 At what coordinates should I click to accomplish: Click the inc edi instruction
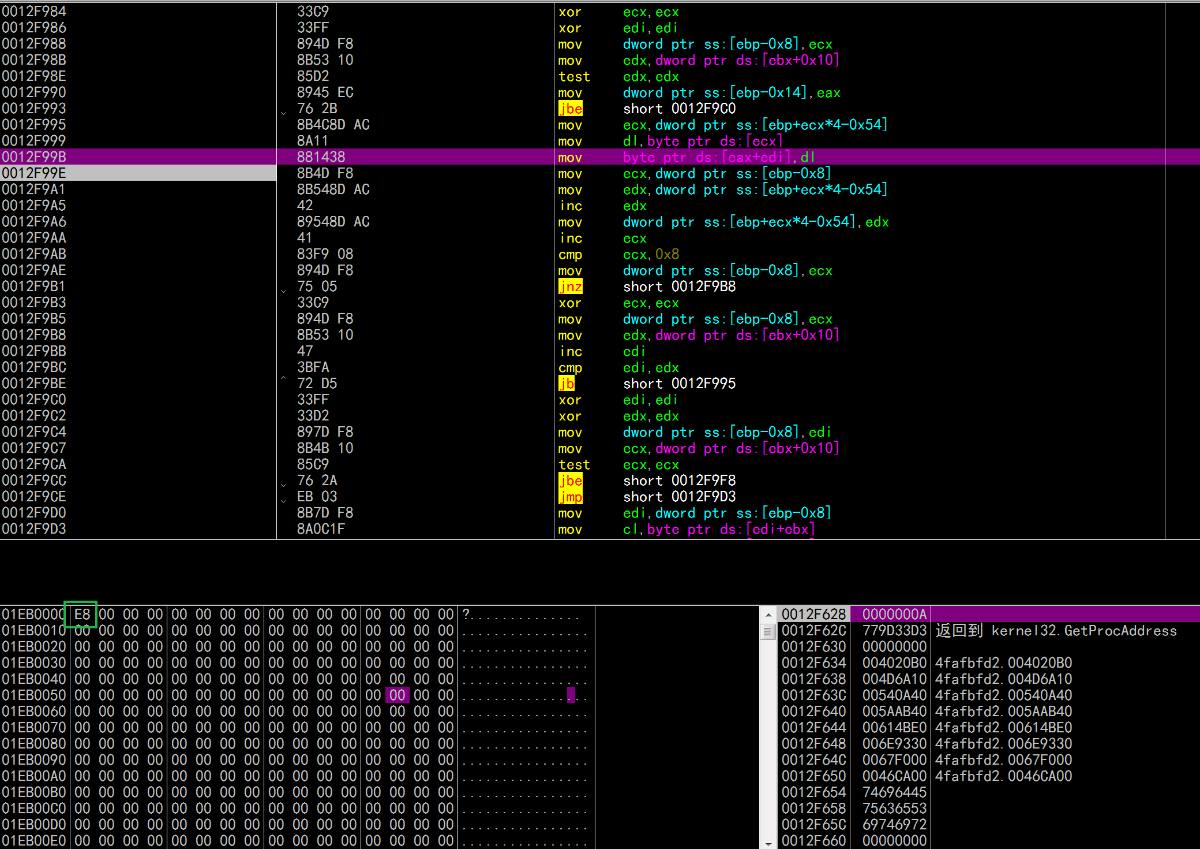point(602,351)
